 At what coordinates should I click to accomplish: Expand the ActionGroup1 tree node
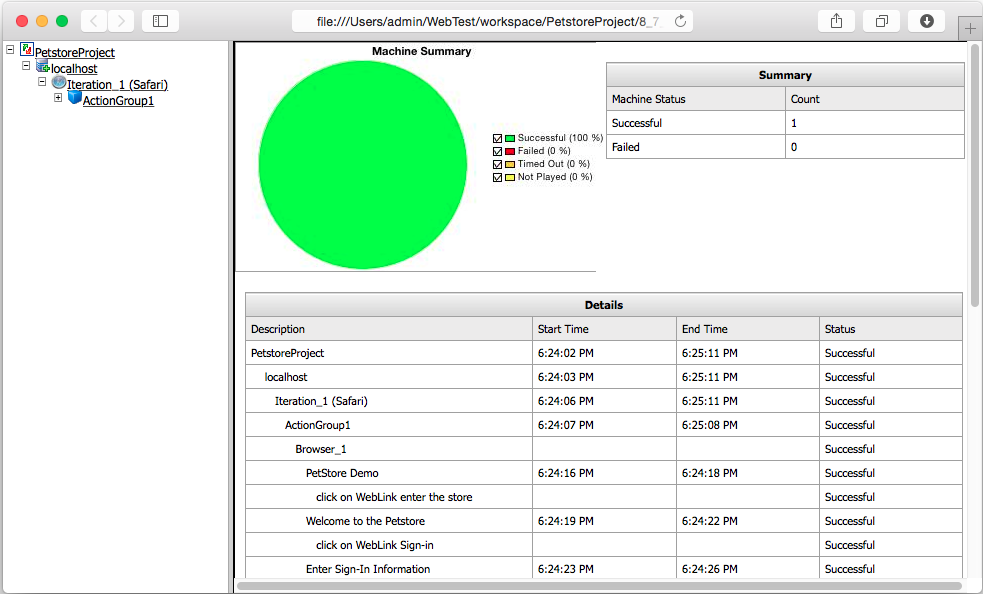pos(58,97)
